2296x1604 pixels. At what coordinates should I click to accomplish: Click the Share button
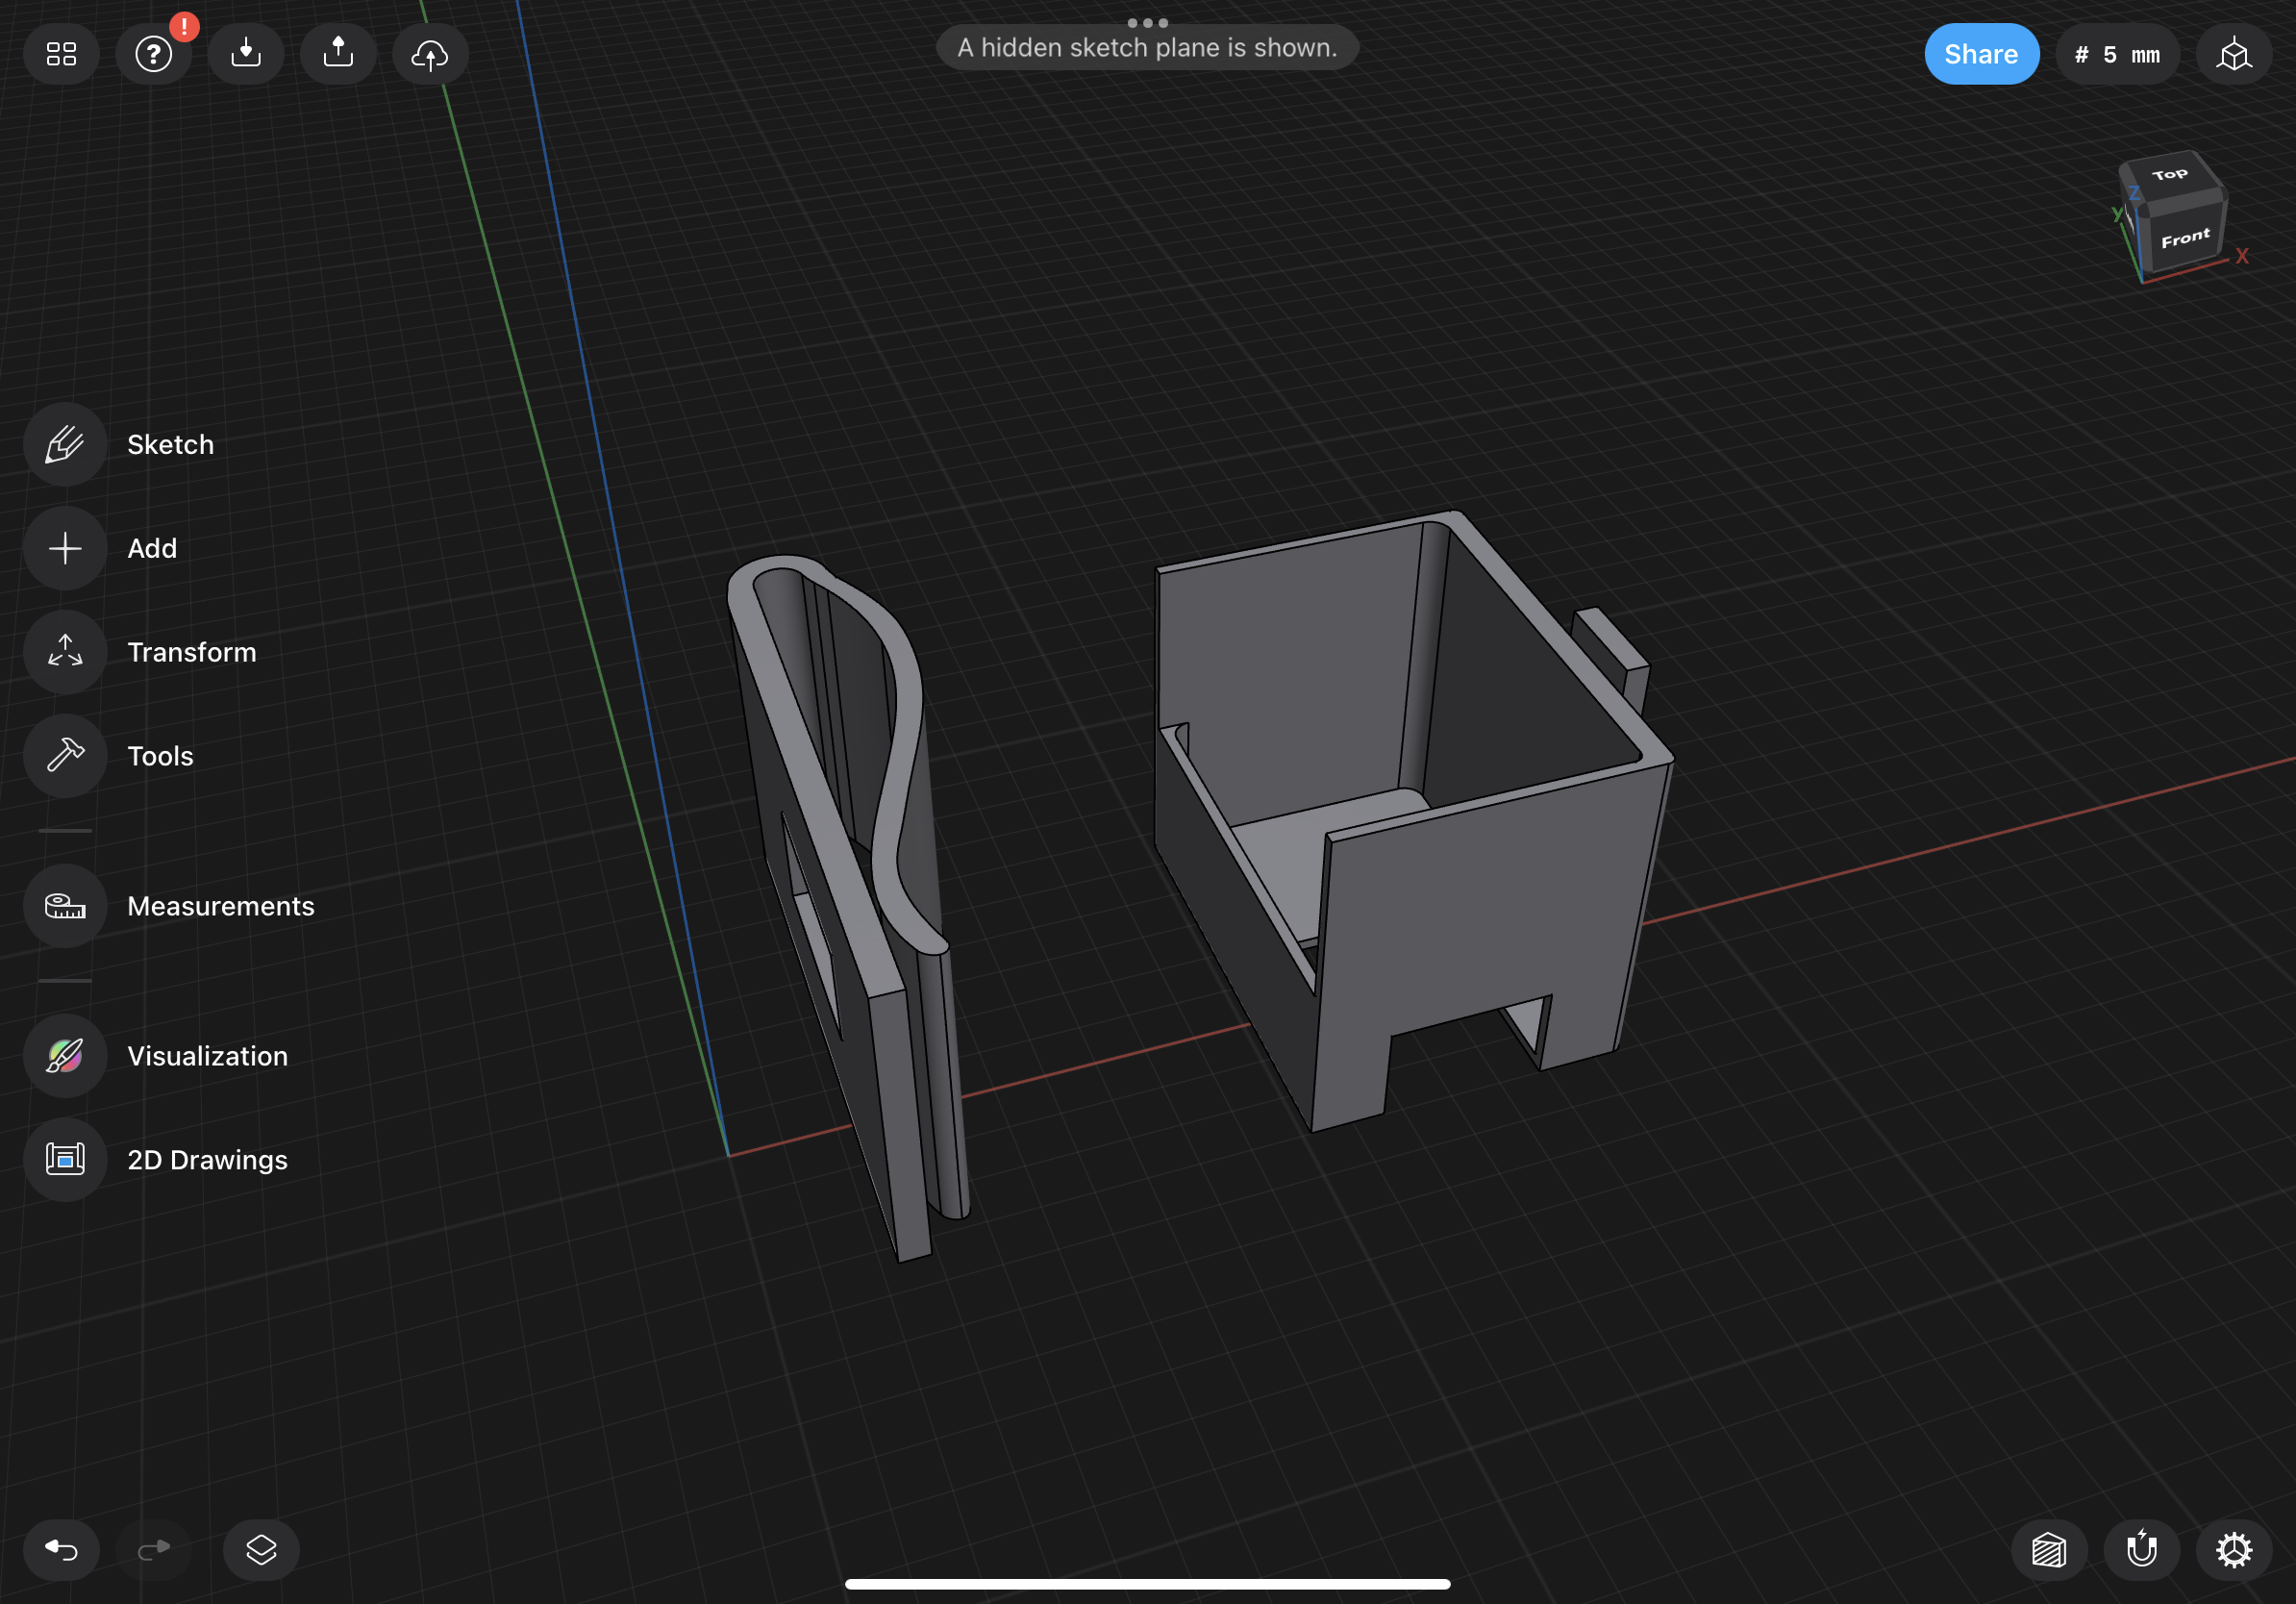[x=1980, y=54]
